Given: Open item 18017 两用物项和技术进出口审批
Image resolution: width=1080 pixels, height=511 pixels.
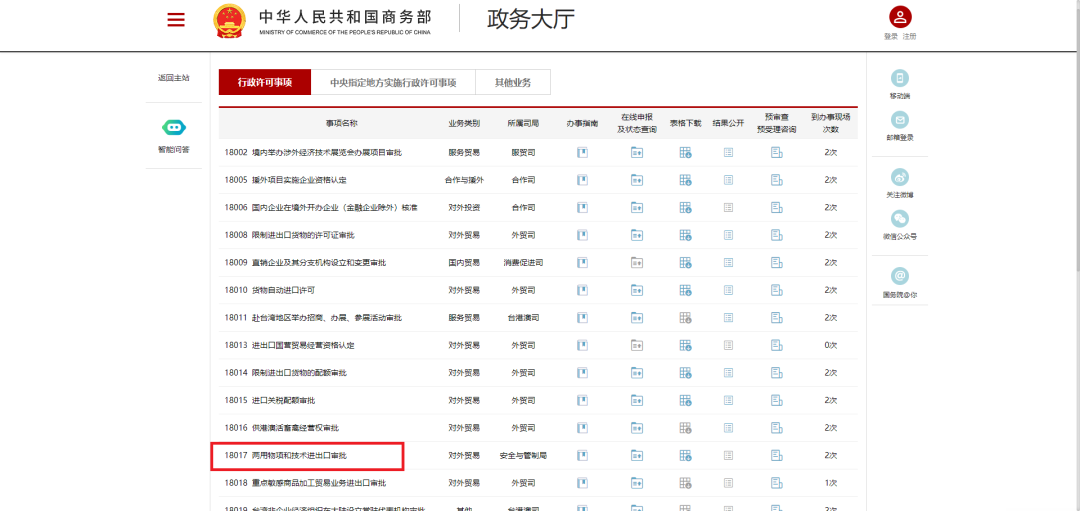Looking at the screenshot, I should (x=299, y=455).
